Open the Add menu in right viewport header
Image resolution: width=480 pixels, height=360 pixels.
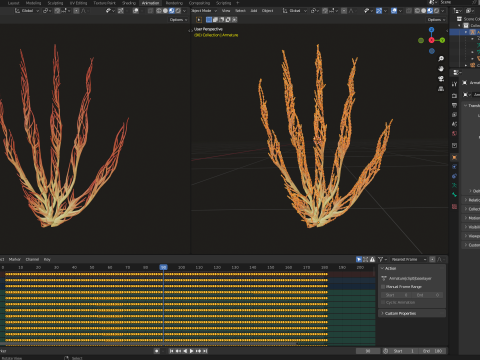[x=254, y=11]
